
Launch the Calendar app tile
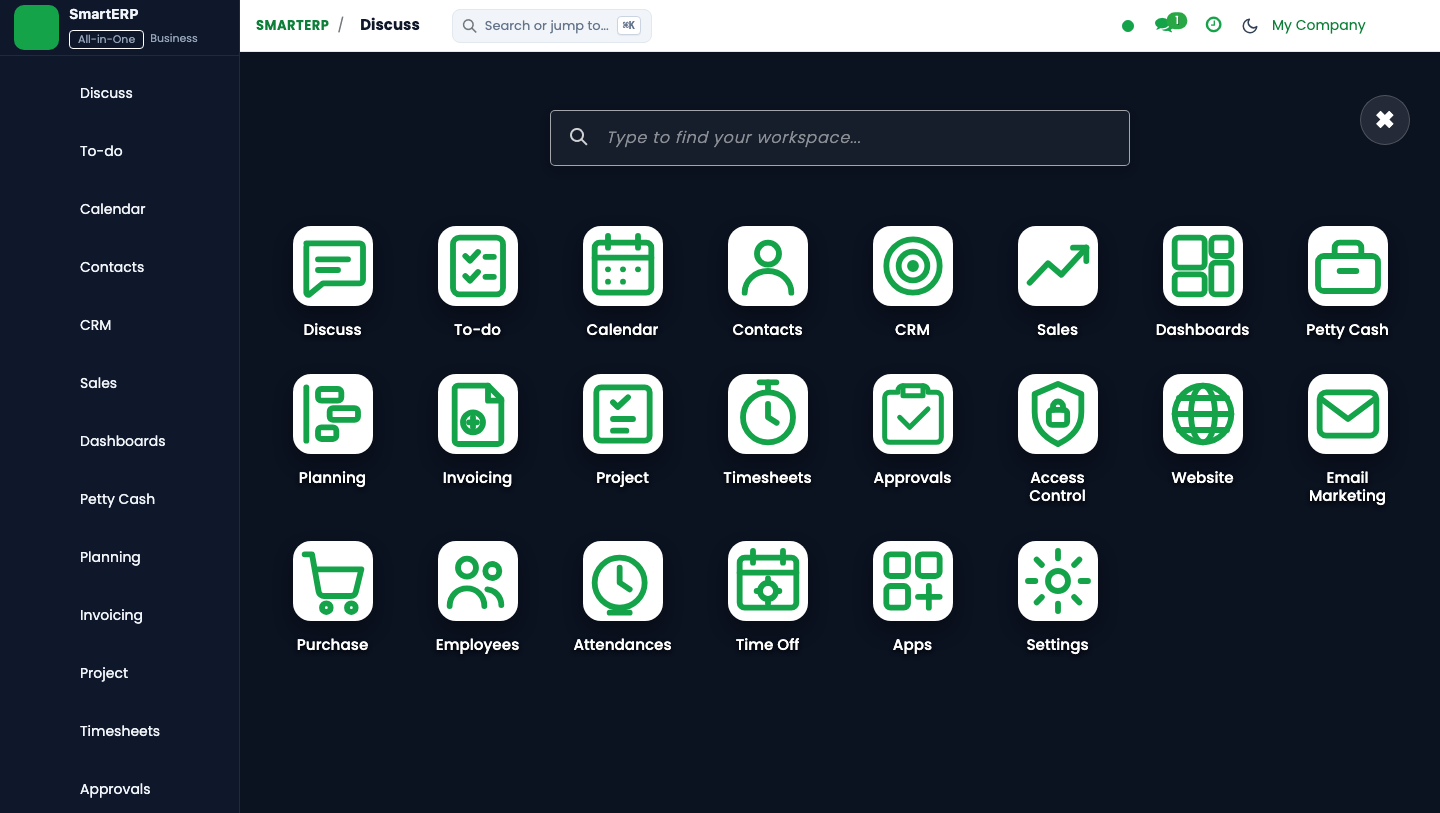pos(623,266)
